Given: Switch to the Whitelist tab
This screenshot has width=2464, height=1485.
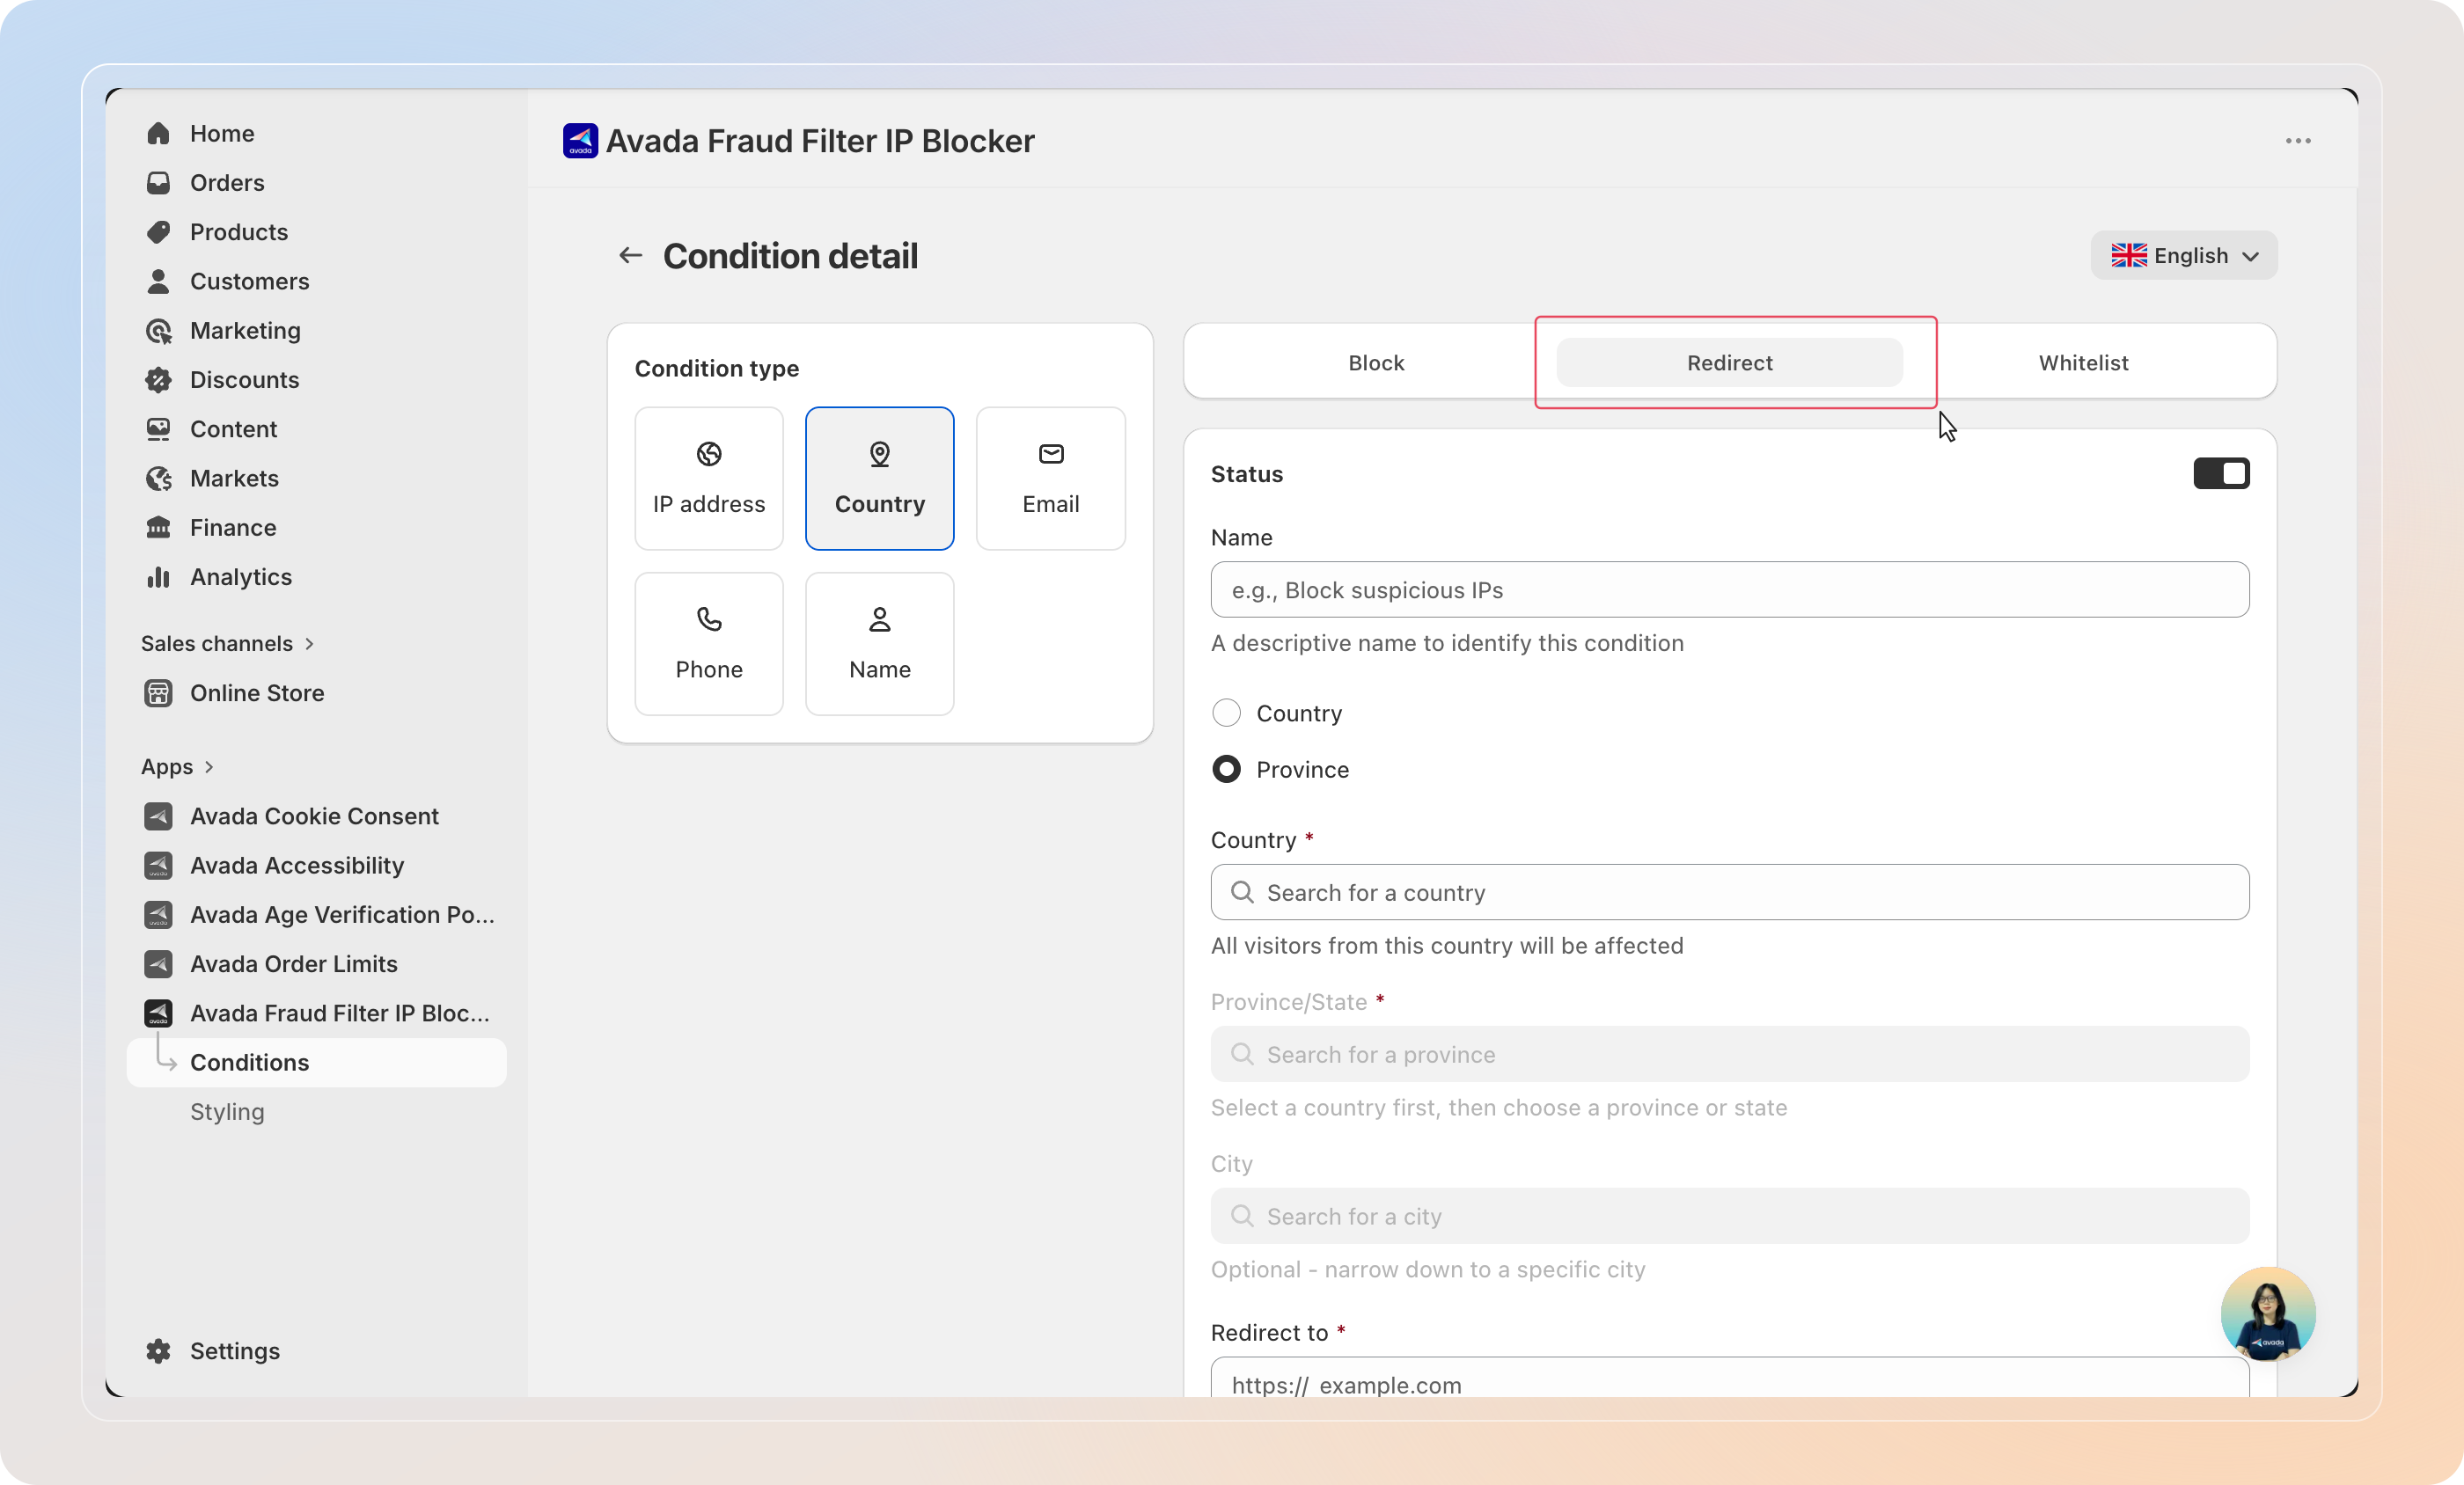Looking at the screenshot, I should (2084, 362).
